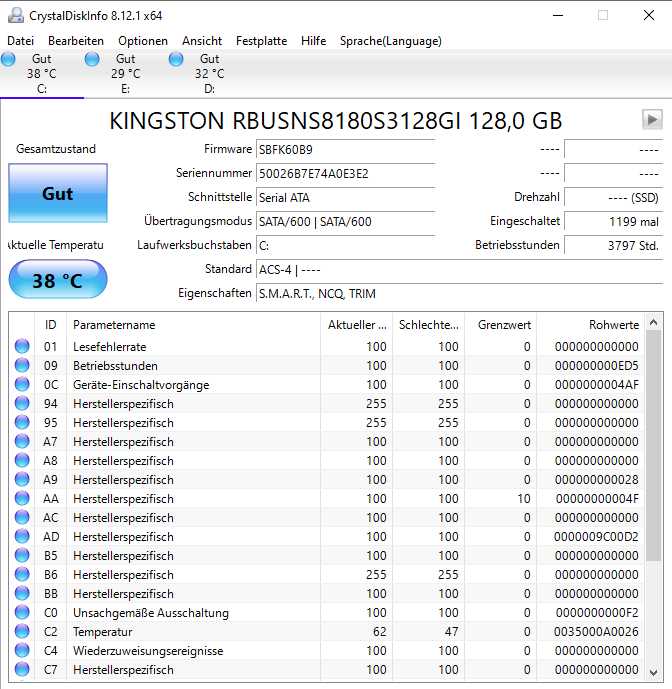672x689 pixels.
Task: Click status icon of row BB
Action: coord(22,593)
